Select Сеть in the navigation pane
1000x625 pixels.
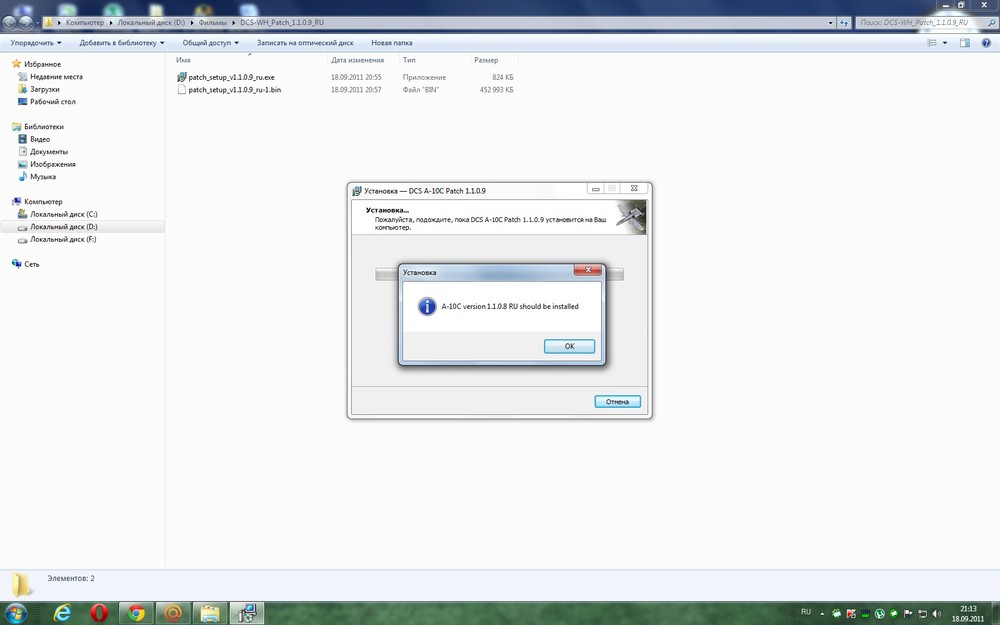pyautogui.click(x=31, y=264)
